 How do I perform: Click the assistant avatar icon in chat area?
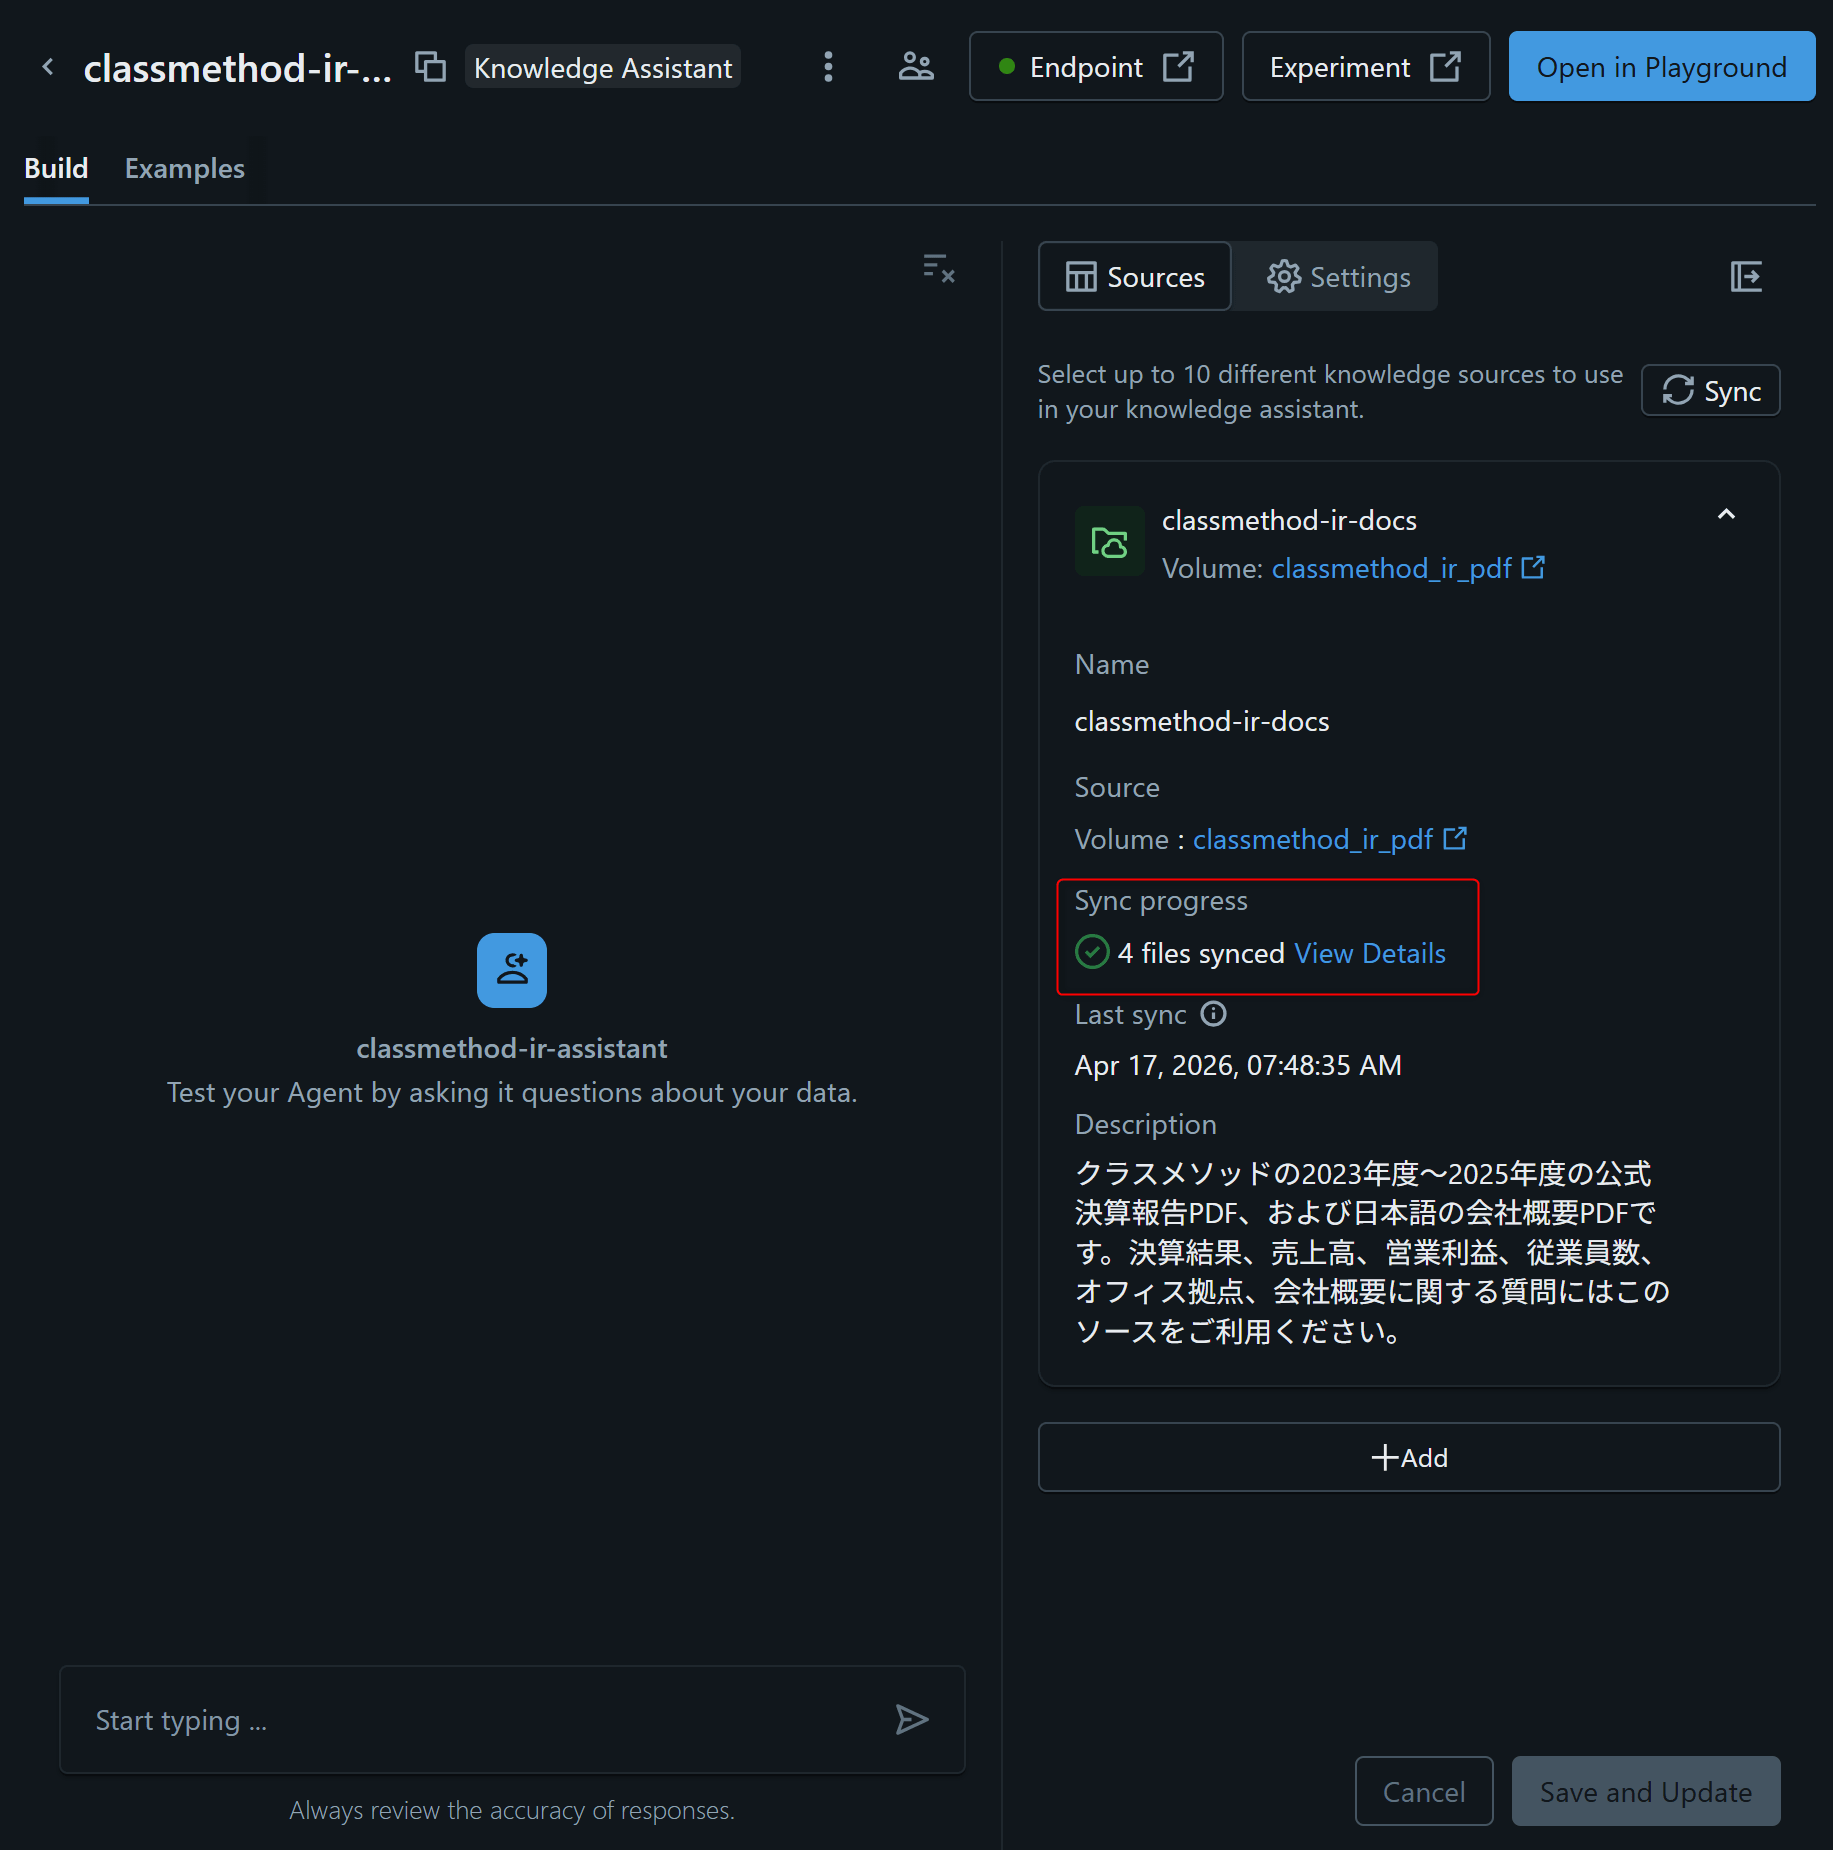(512, 970)
